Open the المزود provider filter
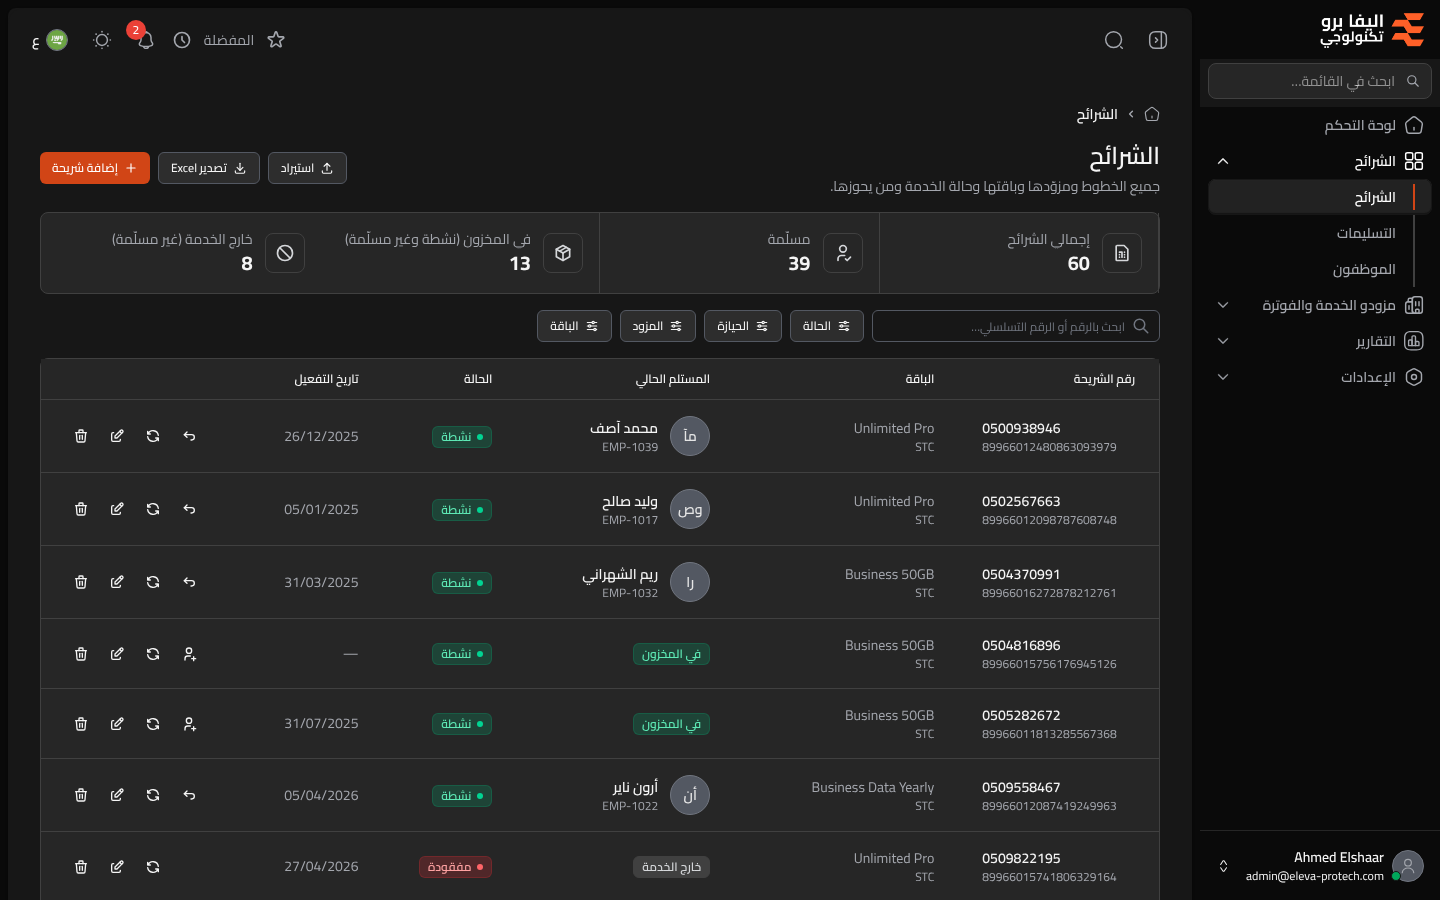 658,326
